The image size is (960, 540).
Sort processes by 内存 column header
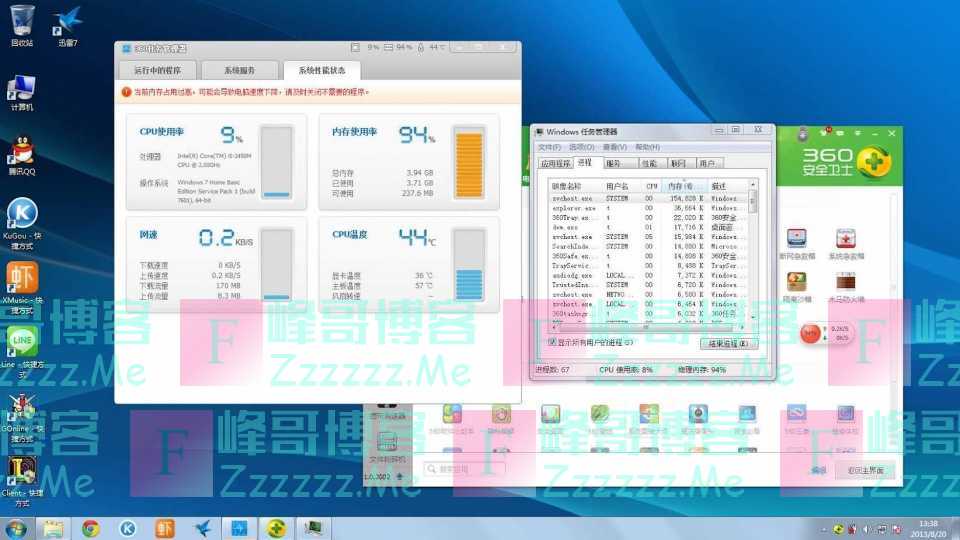(x=682, y=186)
